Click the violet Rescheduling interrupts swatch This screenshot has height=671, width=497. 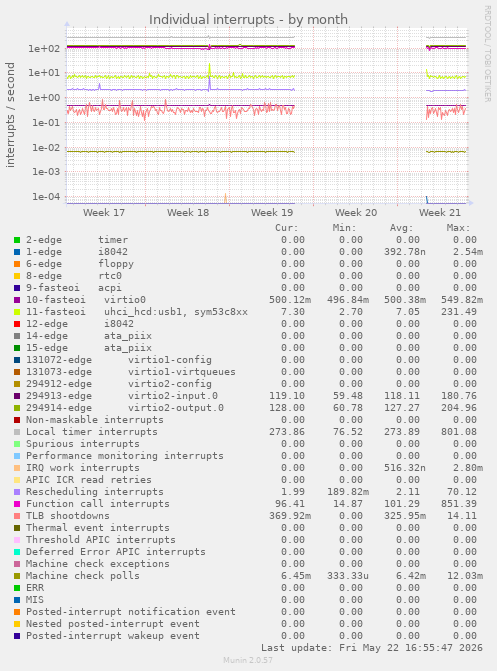tap(17, 492)
